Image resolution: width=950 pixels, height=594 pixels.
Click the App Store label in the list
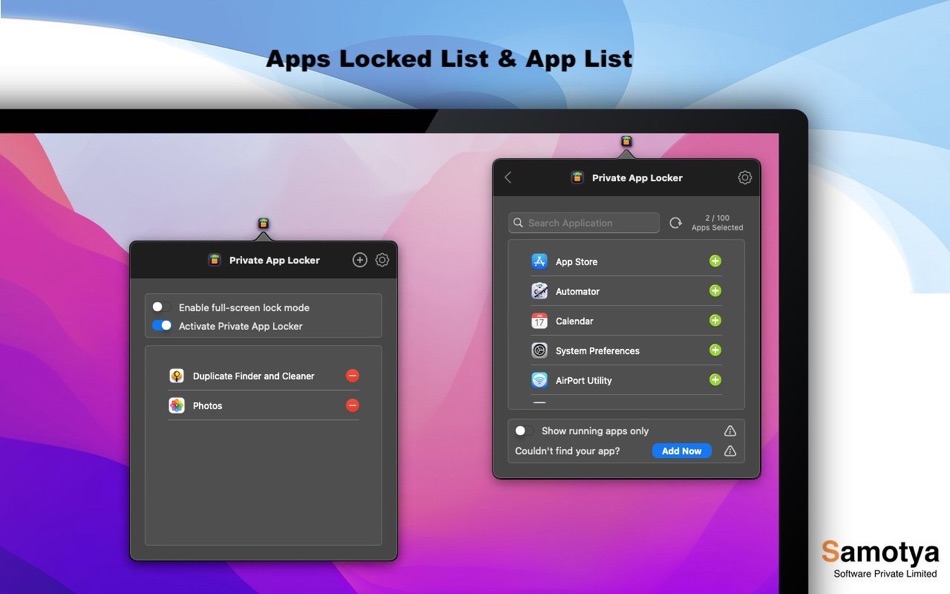[576, 262]
